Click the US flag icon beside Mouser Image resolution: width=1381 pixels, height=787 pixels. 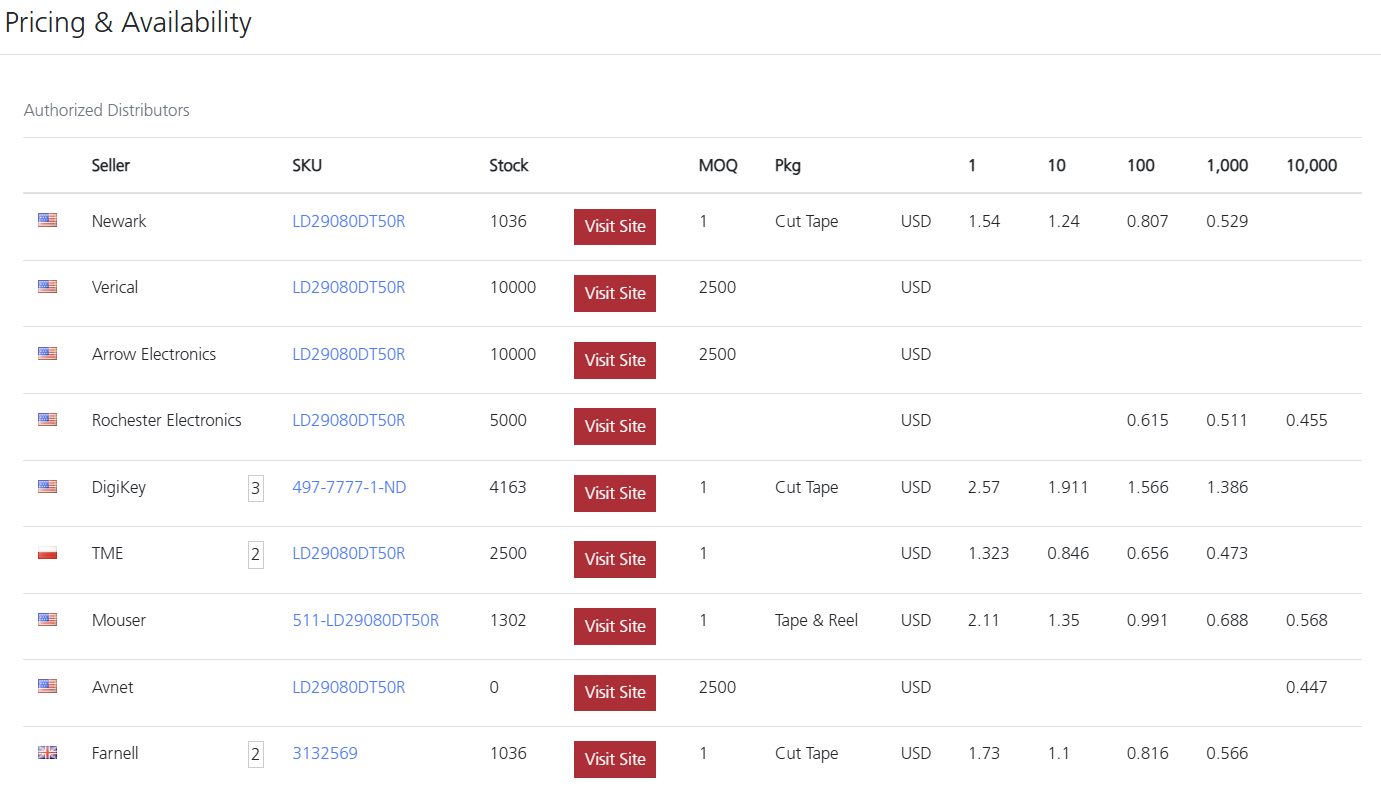[47, 620]
